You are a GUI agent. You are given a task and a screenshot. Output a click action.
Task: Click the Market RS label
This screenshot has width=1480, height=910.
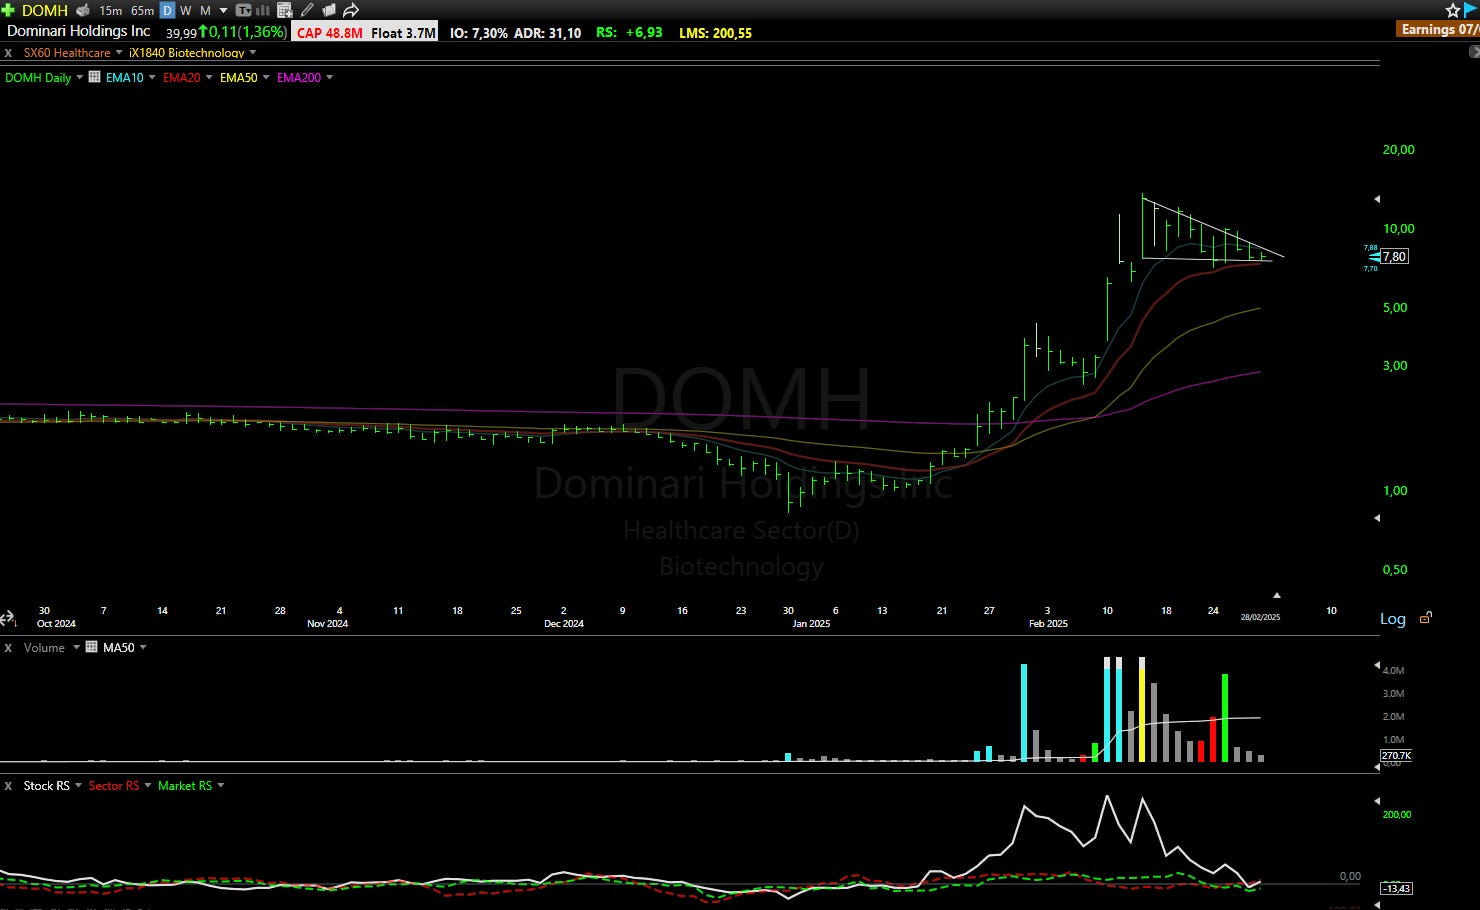[x=185, y=786]
